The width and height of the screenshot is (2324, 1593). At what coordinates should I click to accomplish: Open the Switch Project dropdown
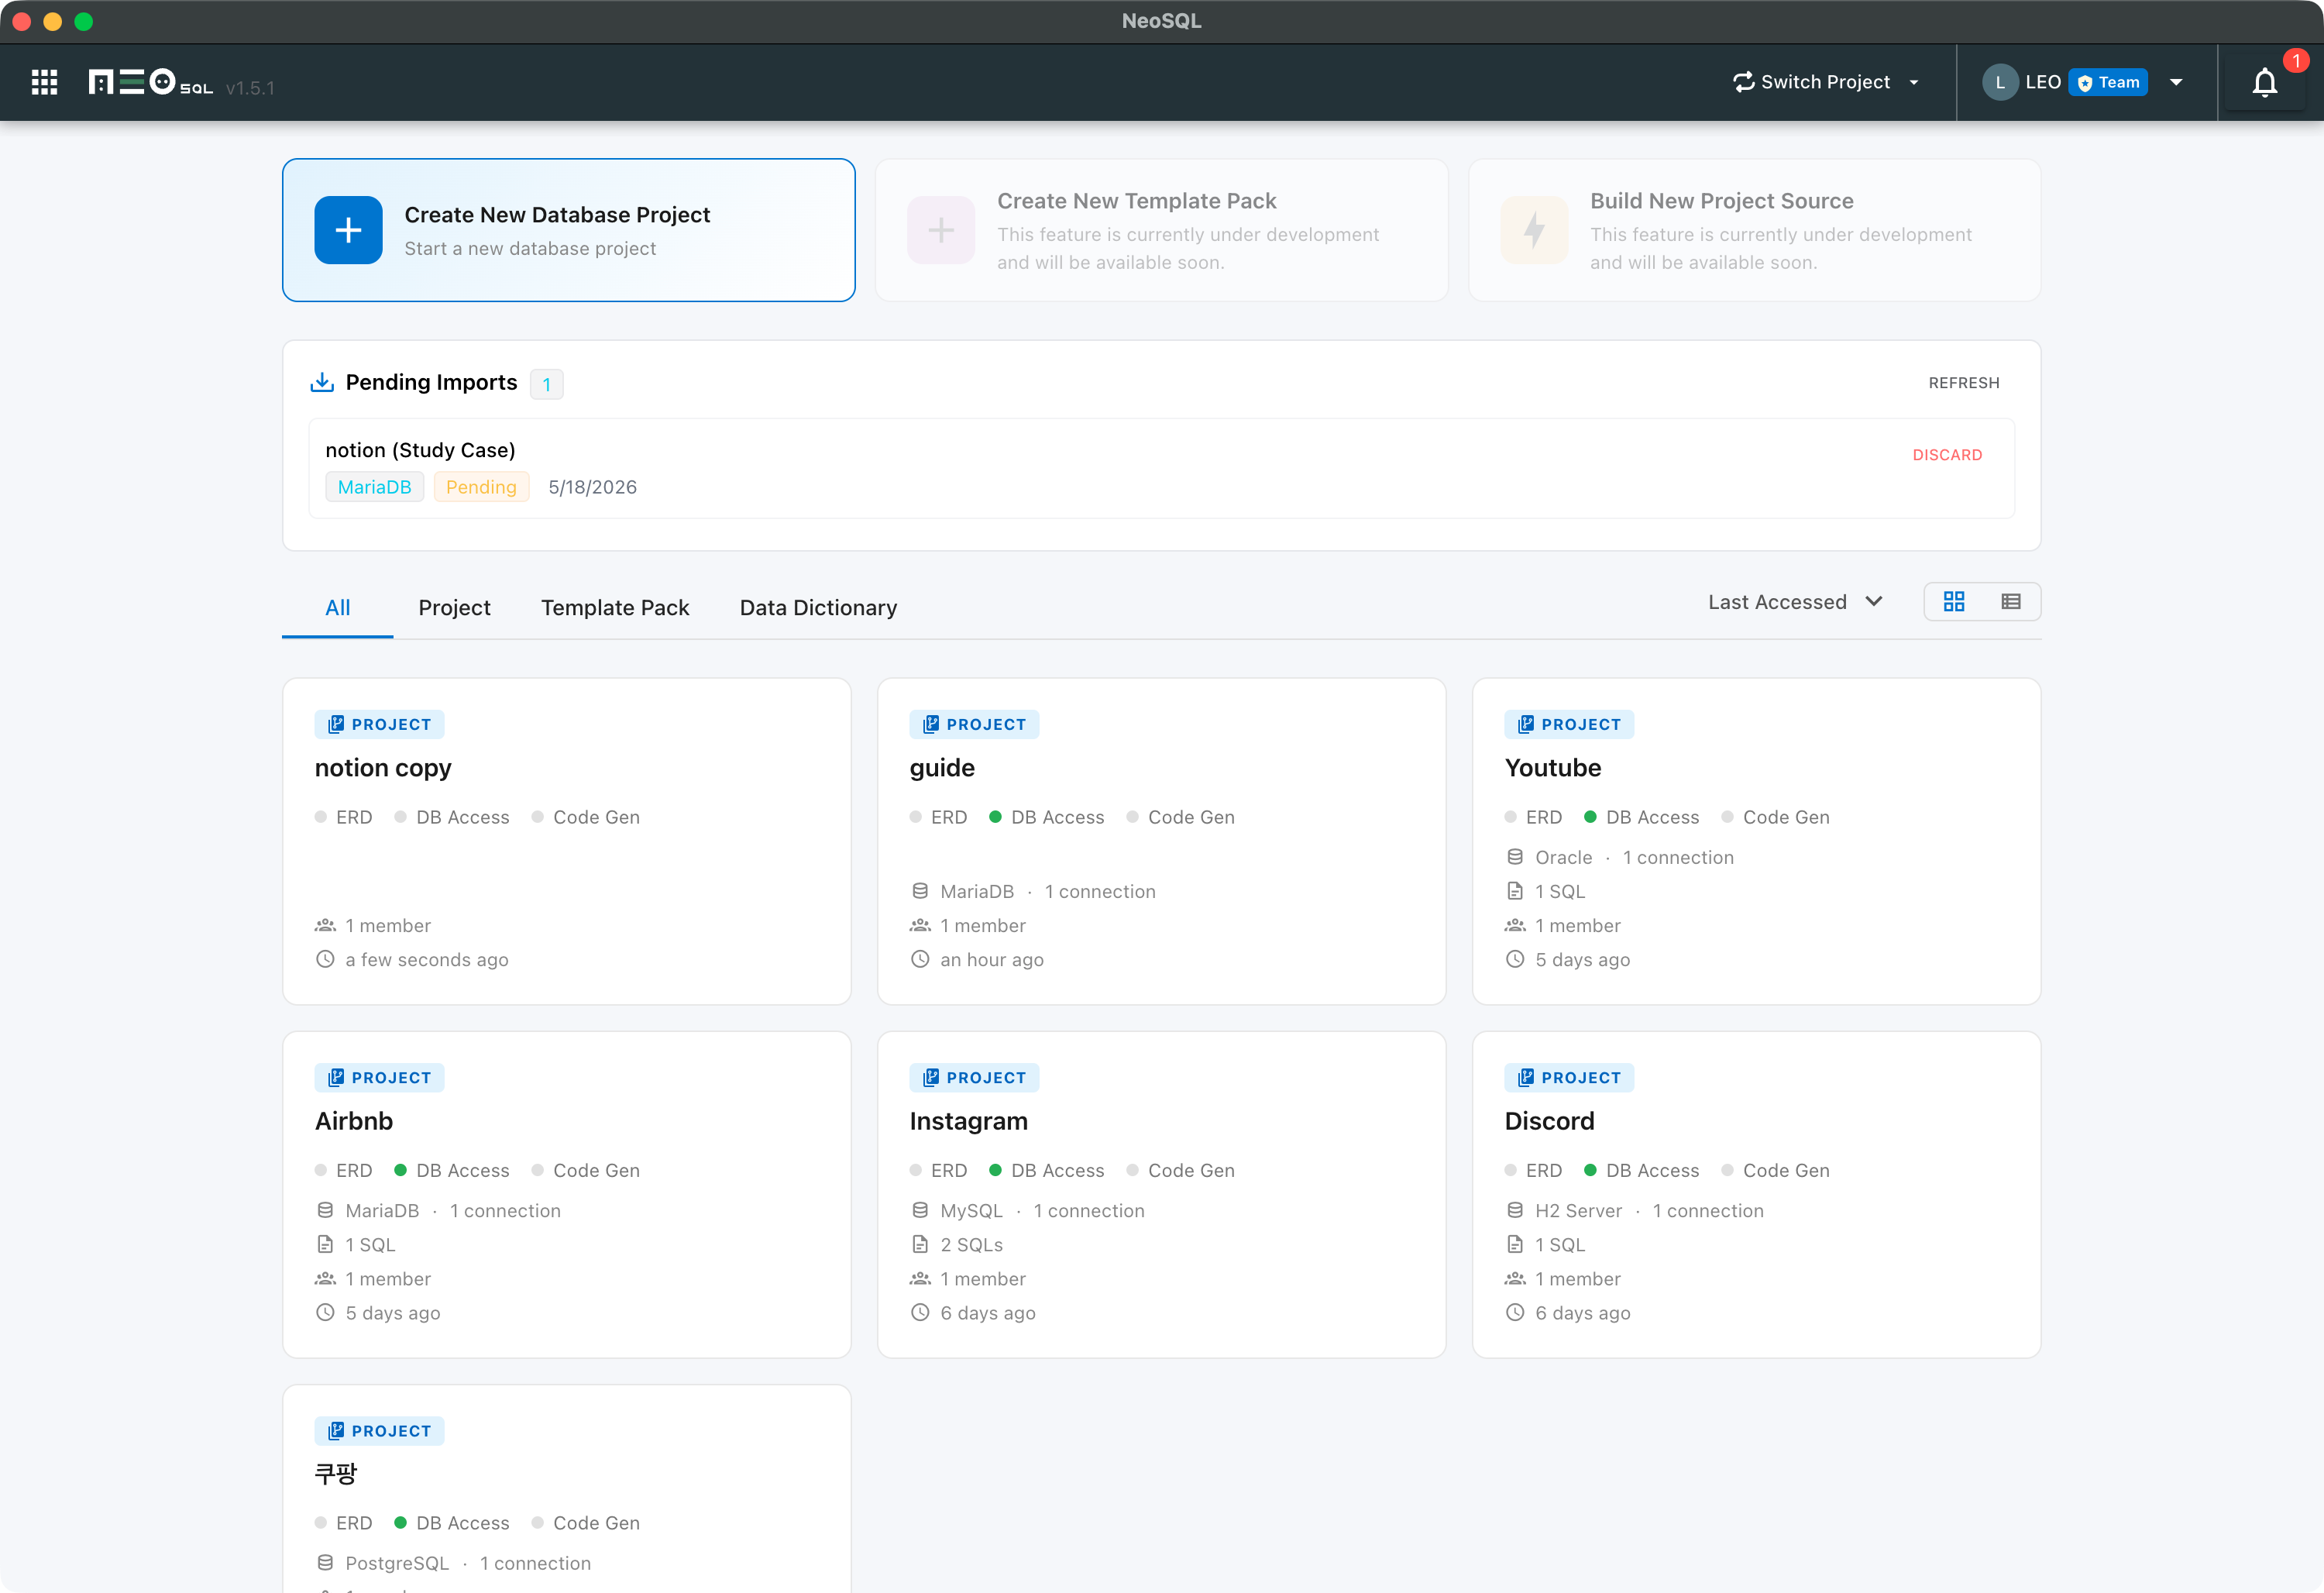[x=1826, y=82]
